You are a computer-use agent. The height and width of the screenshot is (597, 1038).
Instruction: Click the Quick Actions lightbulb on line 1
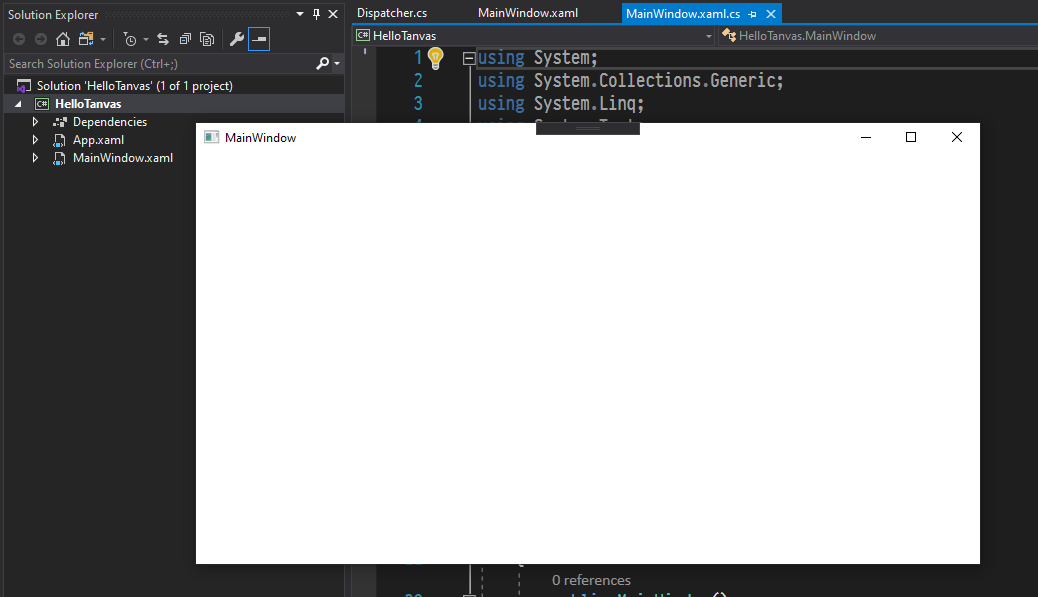pos(434,57)
